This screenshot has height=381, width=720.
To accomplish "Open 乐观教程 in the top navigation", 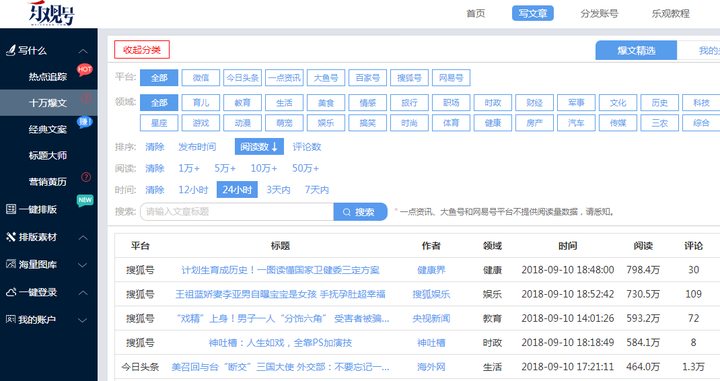I will pos(671,13).
